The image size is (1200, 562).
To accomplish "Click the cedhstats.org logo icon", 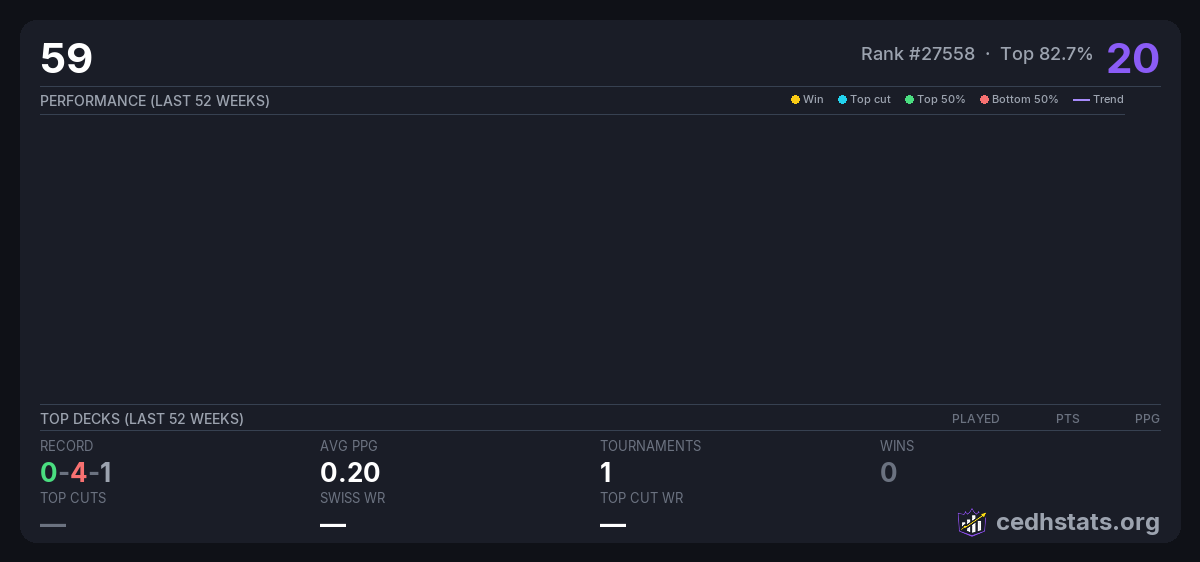I will [x=971, y=522].
